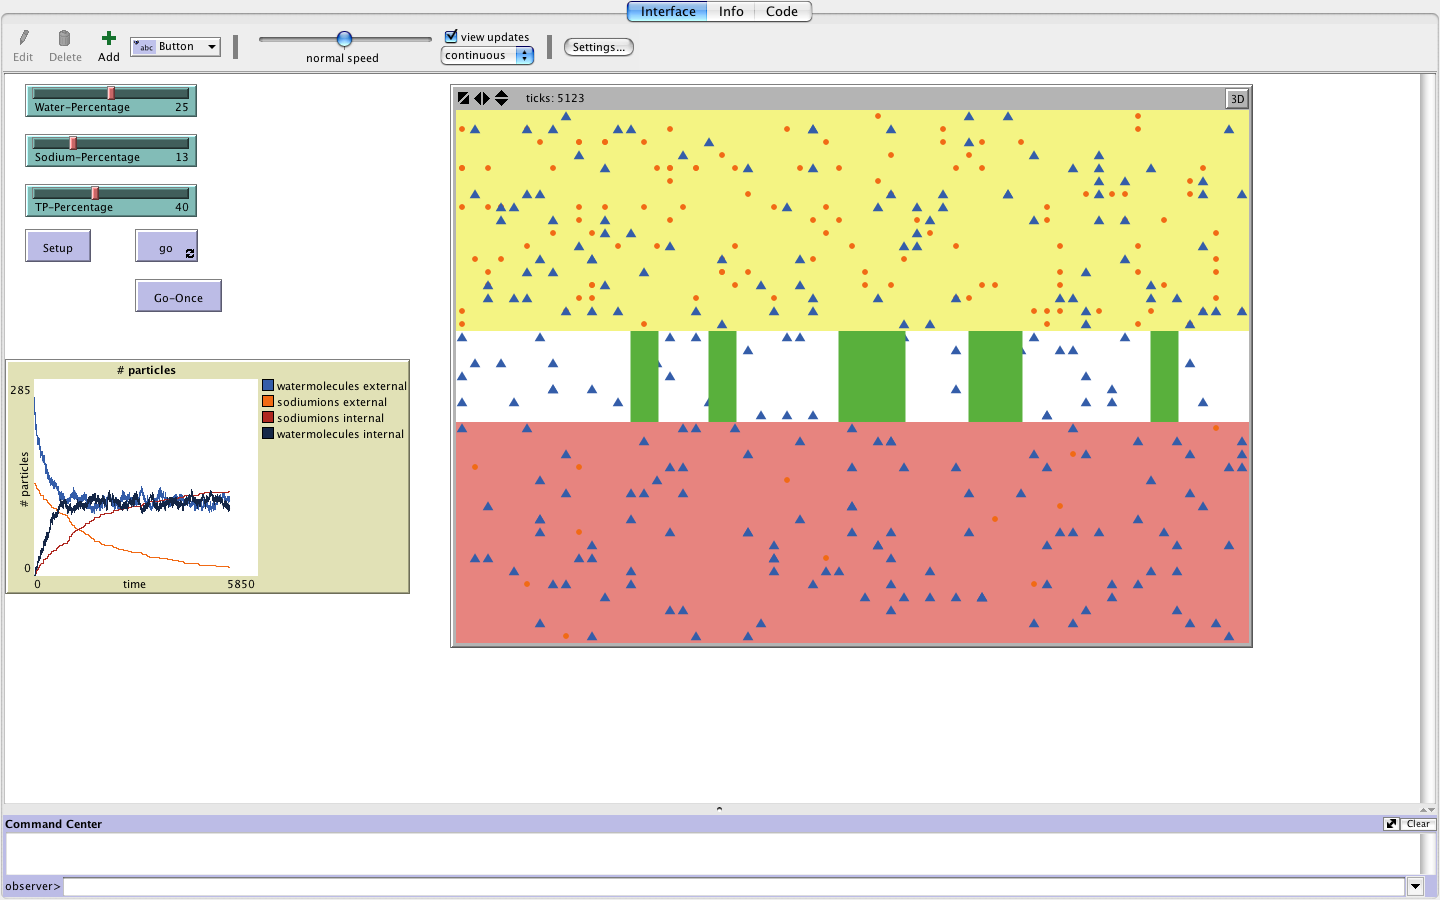This screenshot has width=1440, height=900.
Task: Click the 3D view button
Action: pos(1237,99)
